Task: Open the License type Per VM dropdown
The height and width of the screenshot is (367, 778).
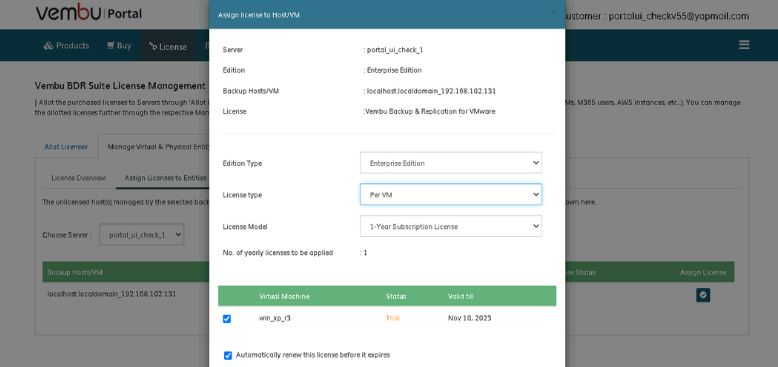Action: 451,194
